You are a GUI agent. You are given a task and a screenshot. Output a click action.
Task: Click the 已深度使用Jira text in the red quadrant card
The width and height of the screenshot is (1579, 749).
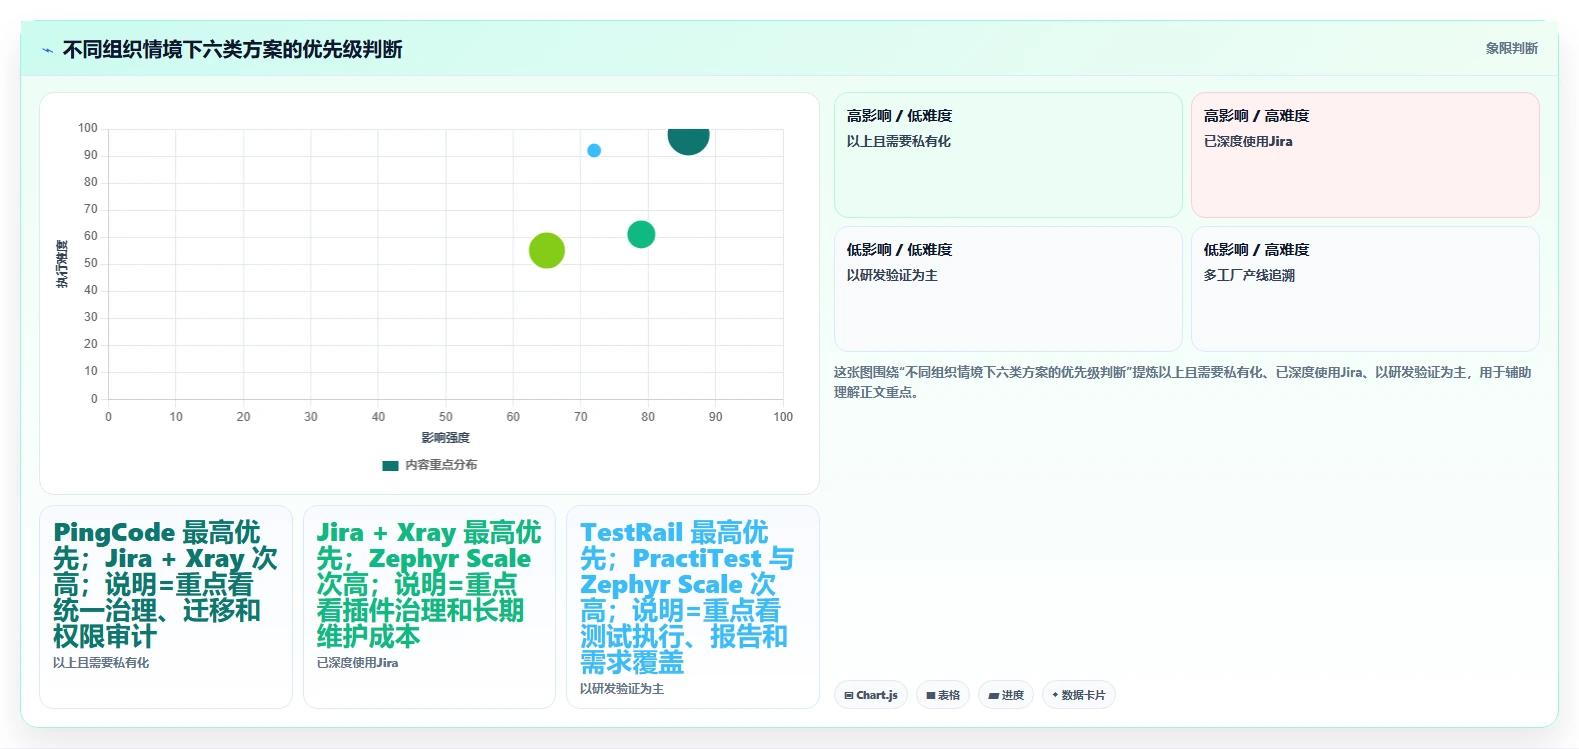click(x=1248, y=141)
